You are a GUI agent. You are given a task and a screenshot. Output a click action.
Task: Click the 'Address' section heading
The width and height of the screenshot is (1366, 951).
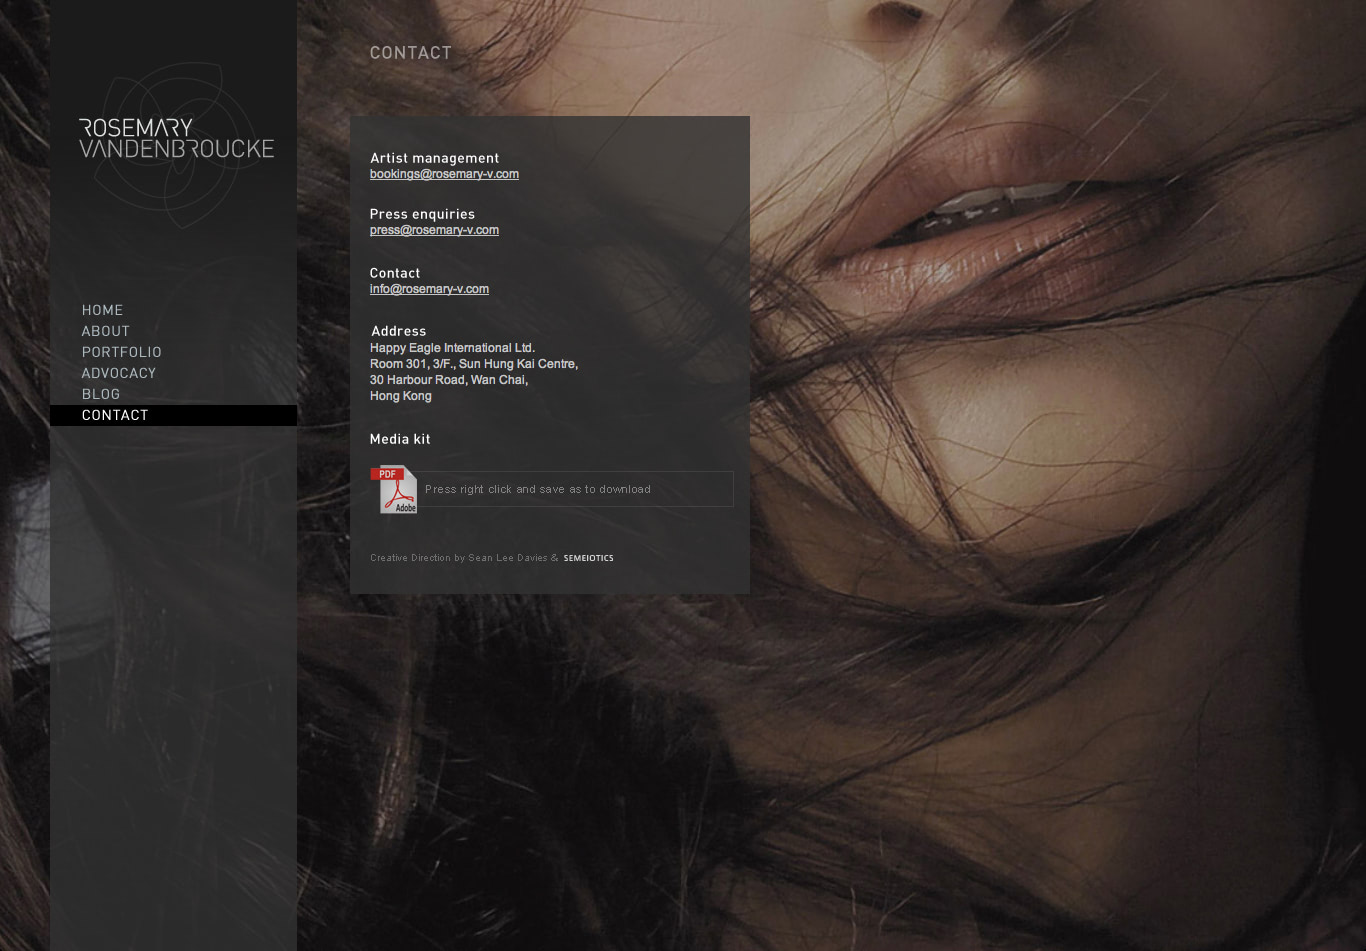click(x=398, y=331)
